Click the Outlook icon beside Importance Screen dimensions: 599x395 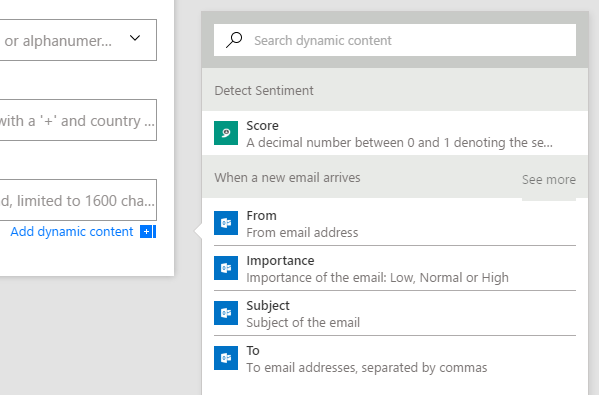(226, 268)
